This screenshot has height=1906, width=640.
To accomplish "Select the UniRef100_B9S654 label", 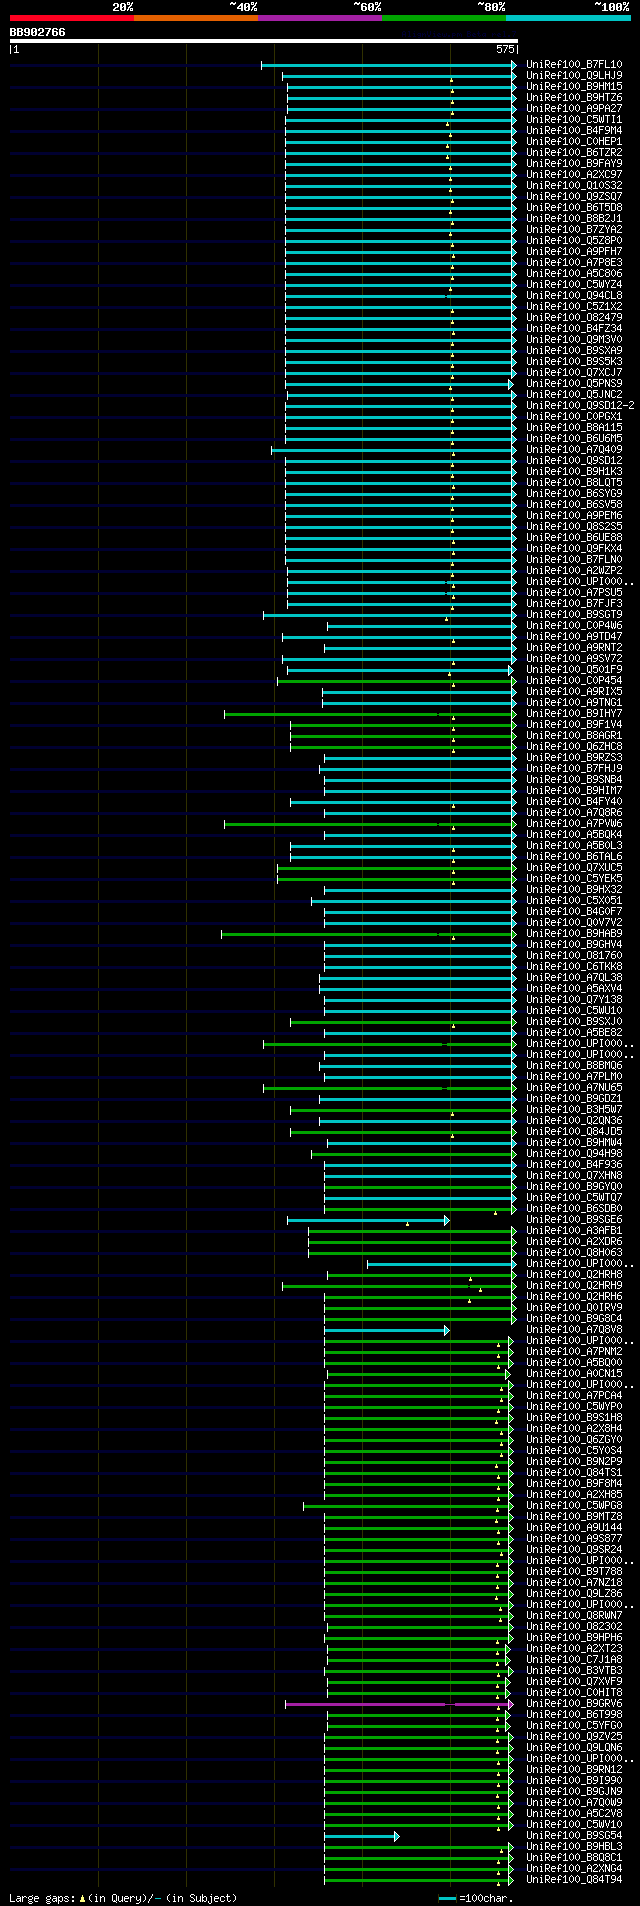I will pyautogui.click(x=574, y=1836).
